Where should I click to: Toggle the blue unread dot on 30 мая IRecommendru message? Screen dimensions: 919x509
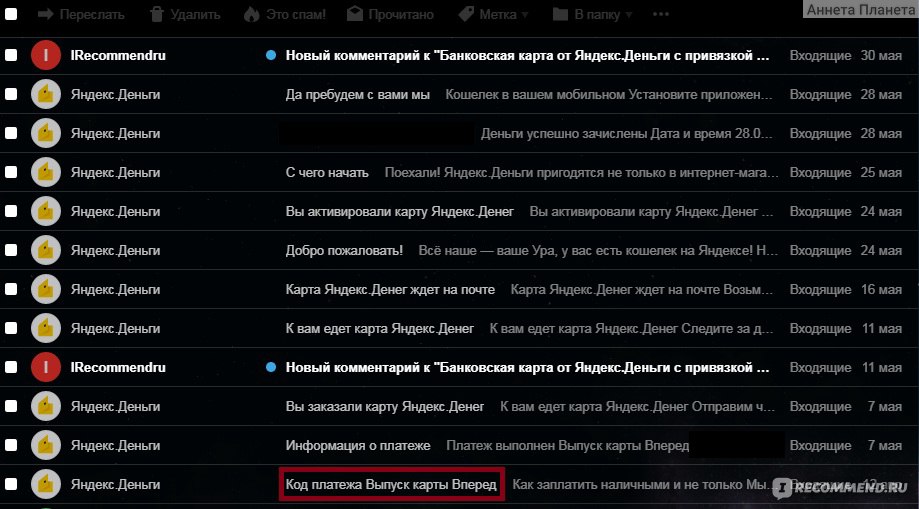(270, 56)
